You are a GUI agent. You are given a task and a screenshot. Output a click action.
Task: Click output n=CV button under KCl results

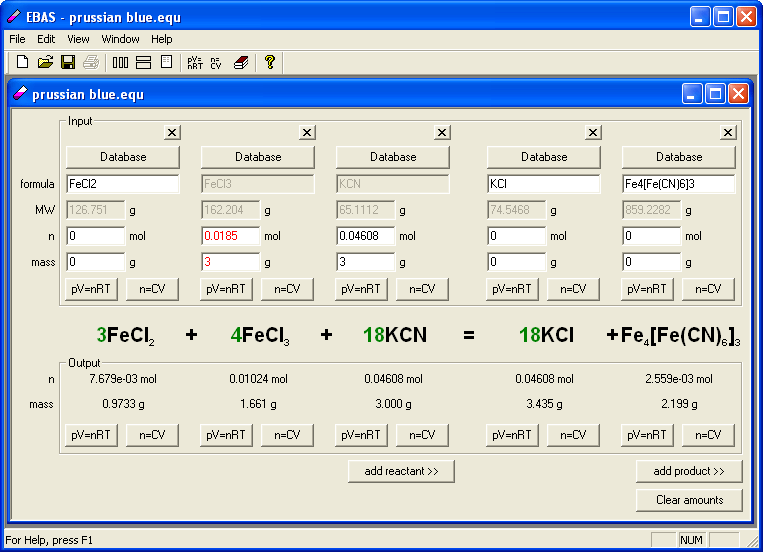pyautogui.click(x=573, y=435)
